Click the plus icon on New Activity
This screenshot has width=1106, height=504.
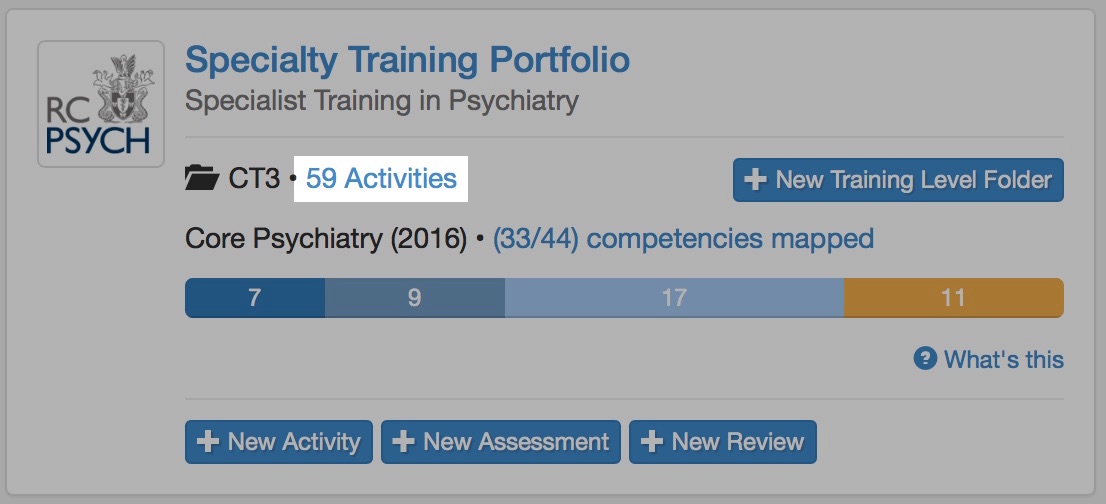(x=209, y=442)
